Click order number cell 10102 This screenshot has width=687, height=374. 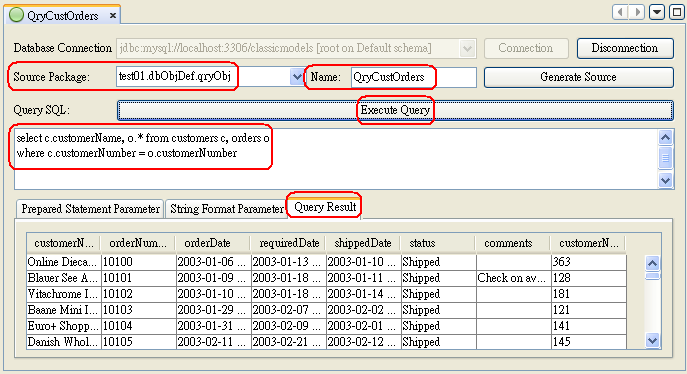(x=138, y=294)
